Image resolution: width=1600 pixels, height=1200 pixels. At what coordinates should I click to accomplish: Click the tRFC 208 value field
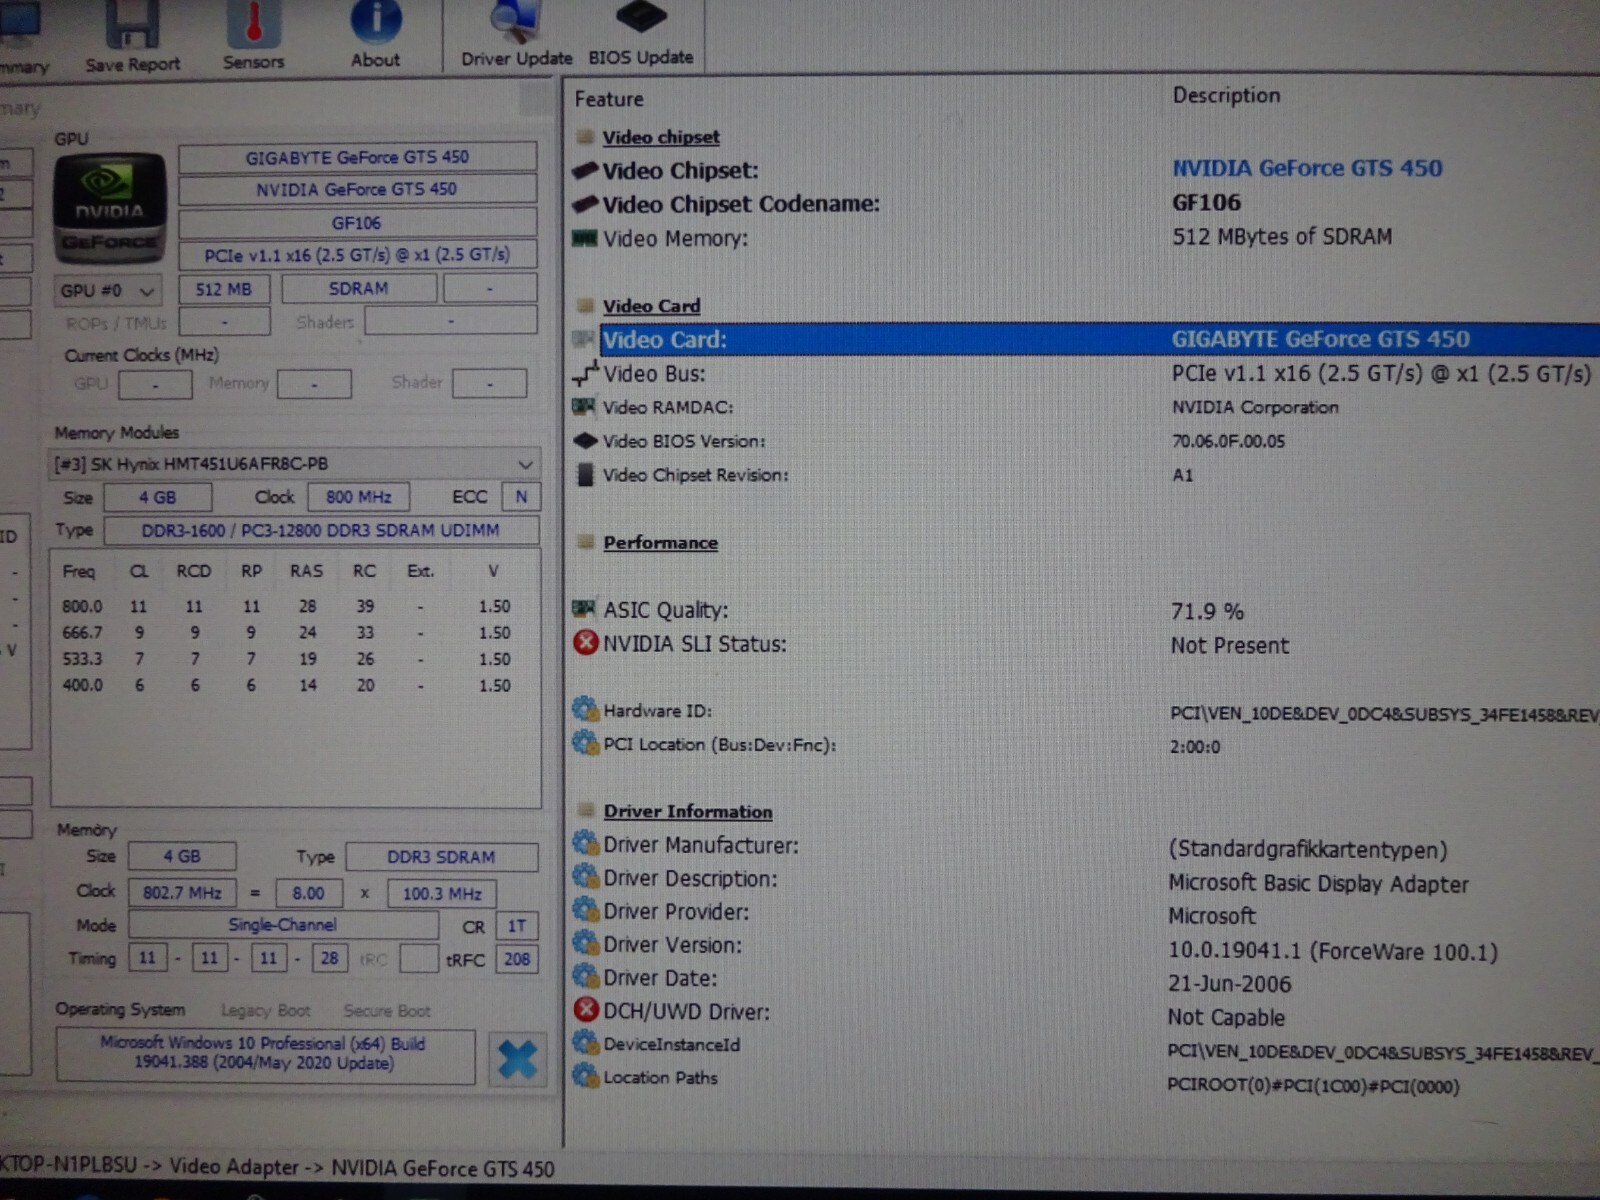click(517, 959)
